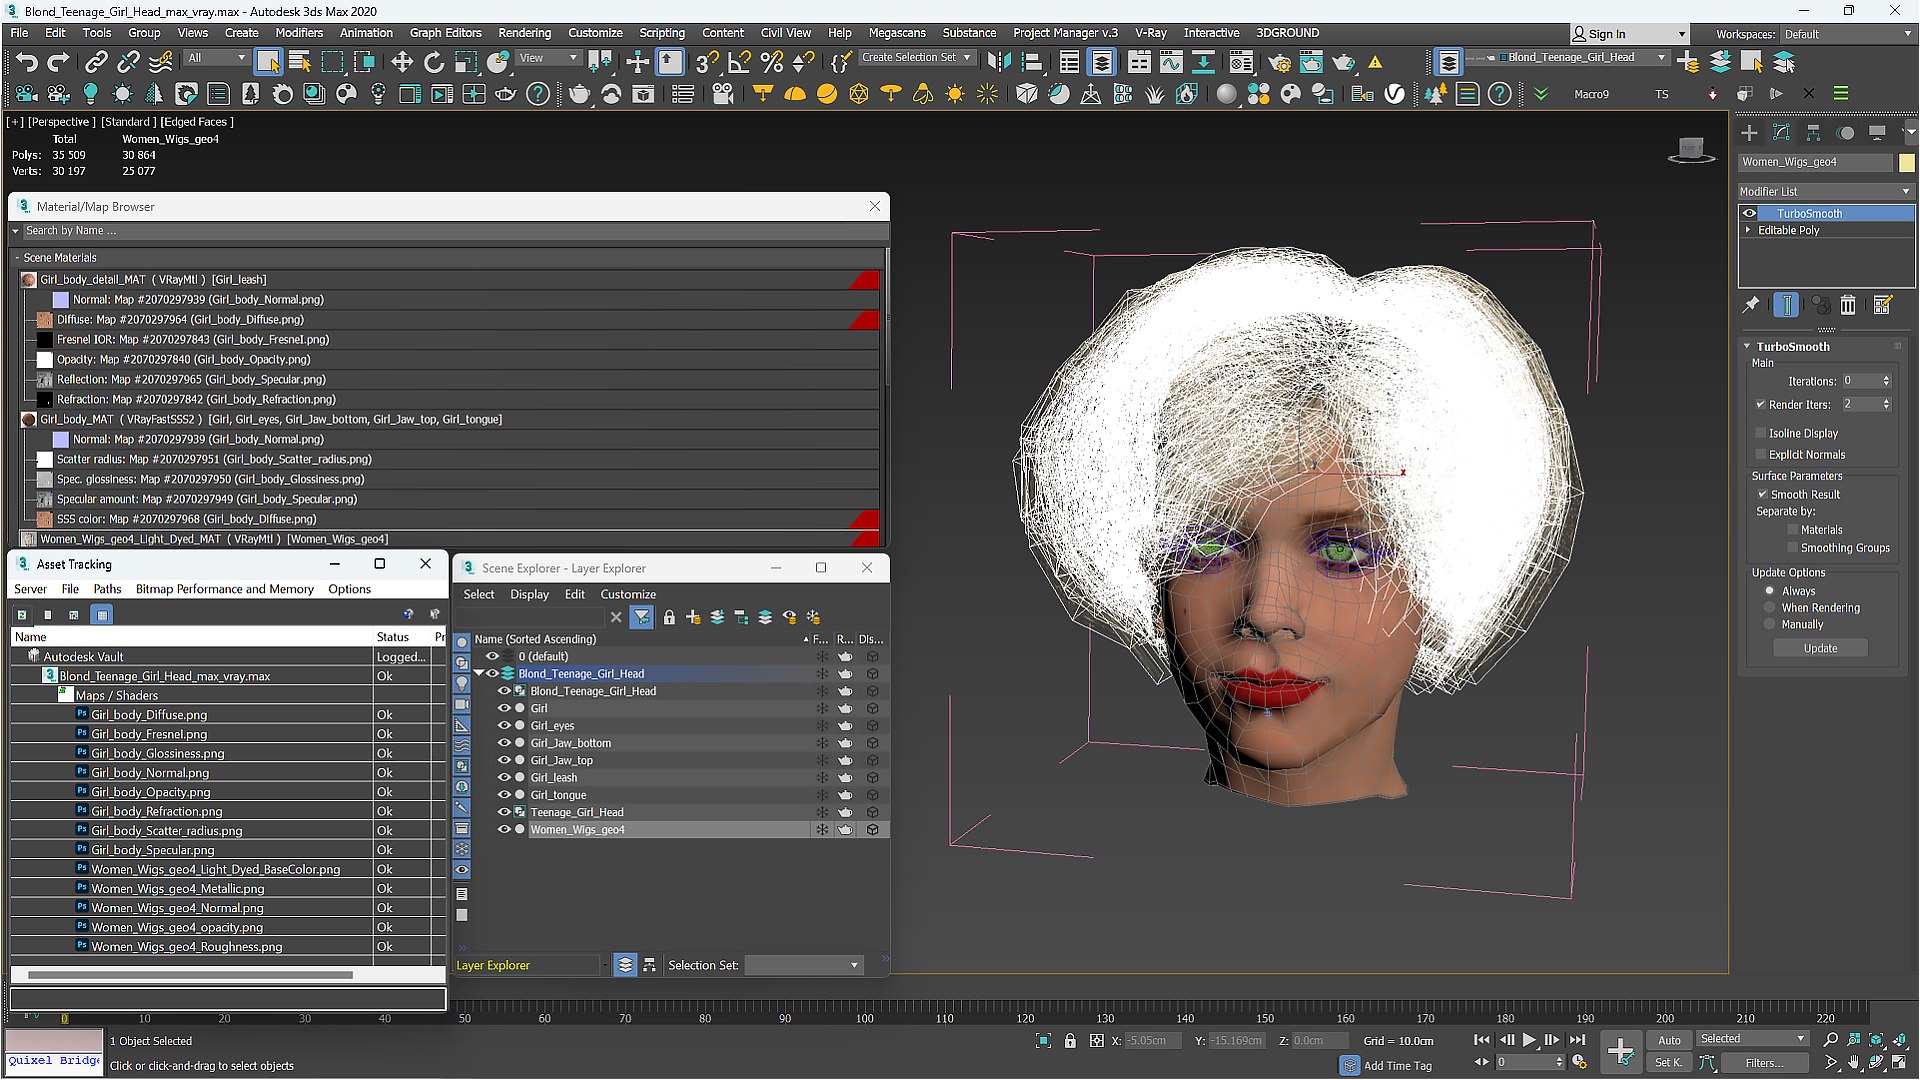Click the Redo arrow icon
The width and height of the screenshot is (1920, 1080).
tap(59, 62)
